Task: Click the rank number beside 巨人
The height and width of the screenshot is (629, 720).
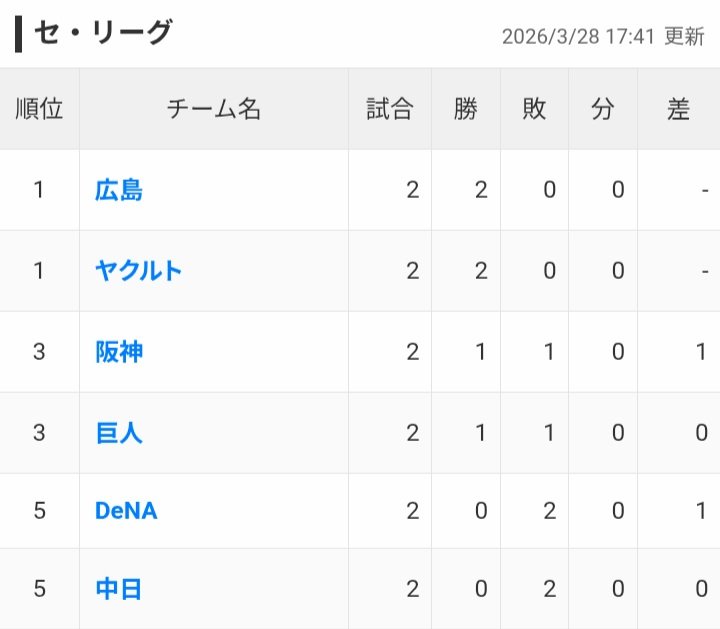Action: coord(39,433)
